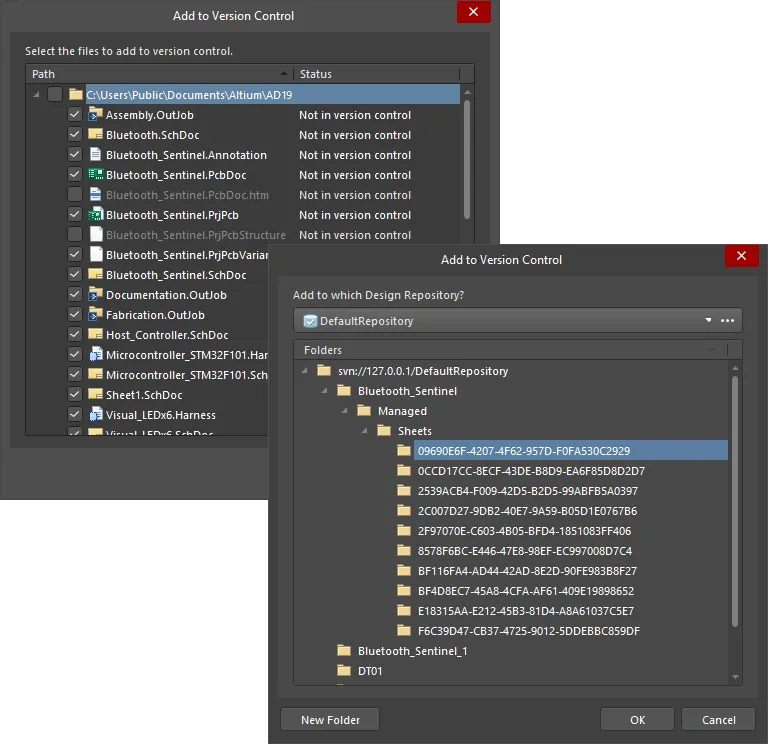Screen dimensions: 770x747
Task: Select folder 2539ACB4-F009-42D5-B2D5-99ABFB5A0397
Action: (x=527, y=491)
